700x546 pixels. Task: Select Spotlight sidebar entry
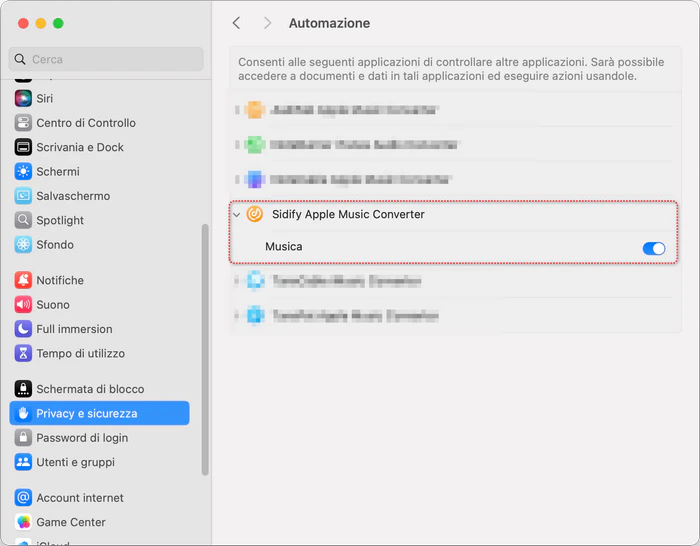point(100,220)
